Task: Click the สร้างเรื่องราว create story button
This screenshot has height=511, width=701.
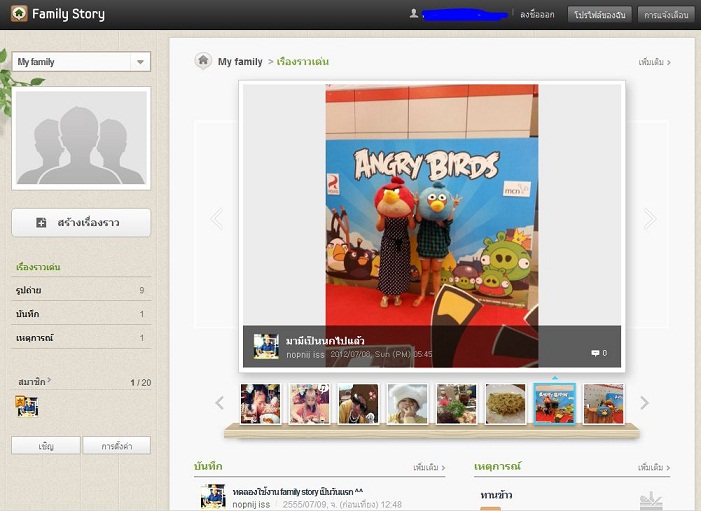Action: pos(81,223)
